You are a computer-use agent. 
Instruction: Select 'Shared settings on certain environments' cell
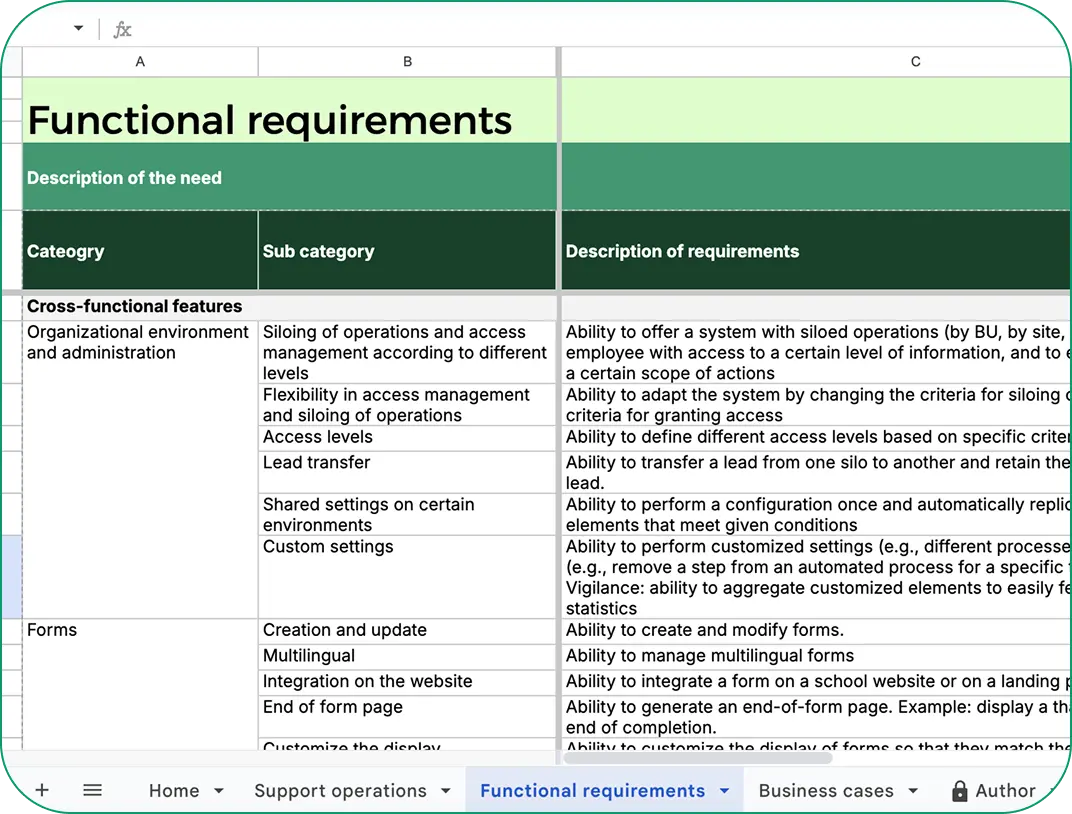pyautogui.click(x=407, y=515)
